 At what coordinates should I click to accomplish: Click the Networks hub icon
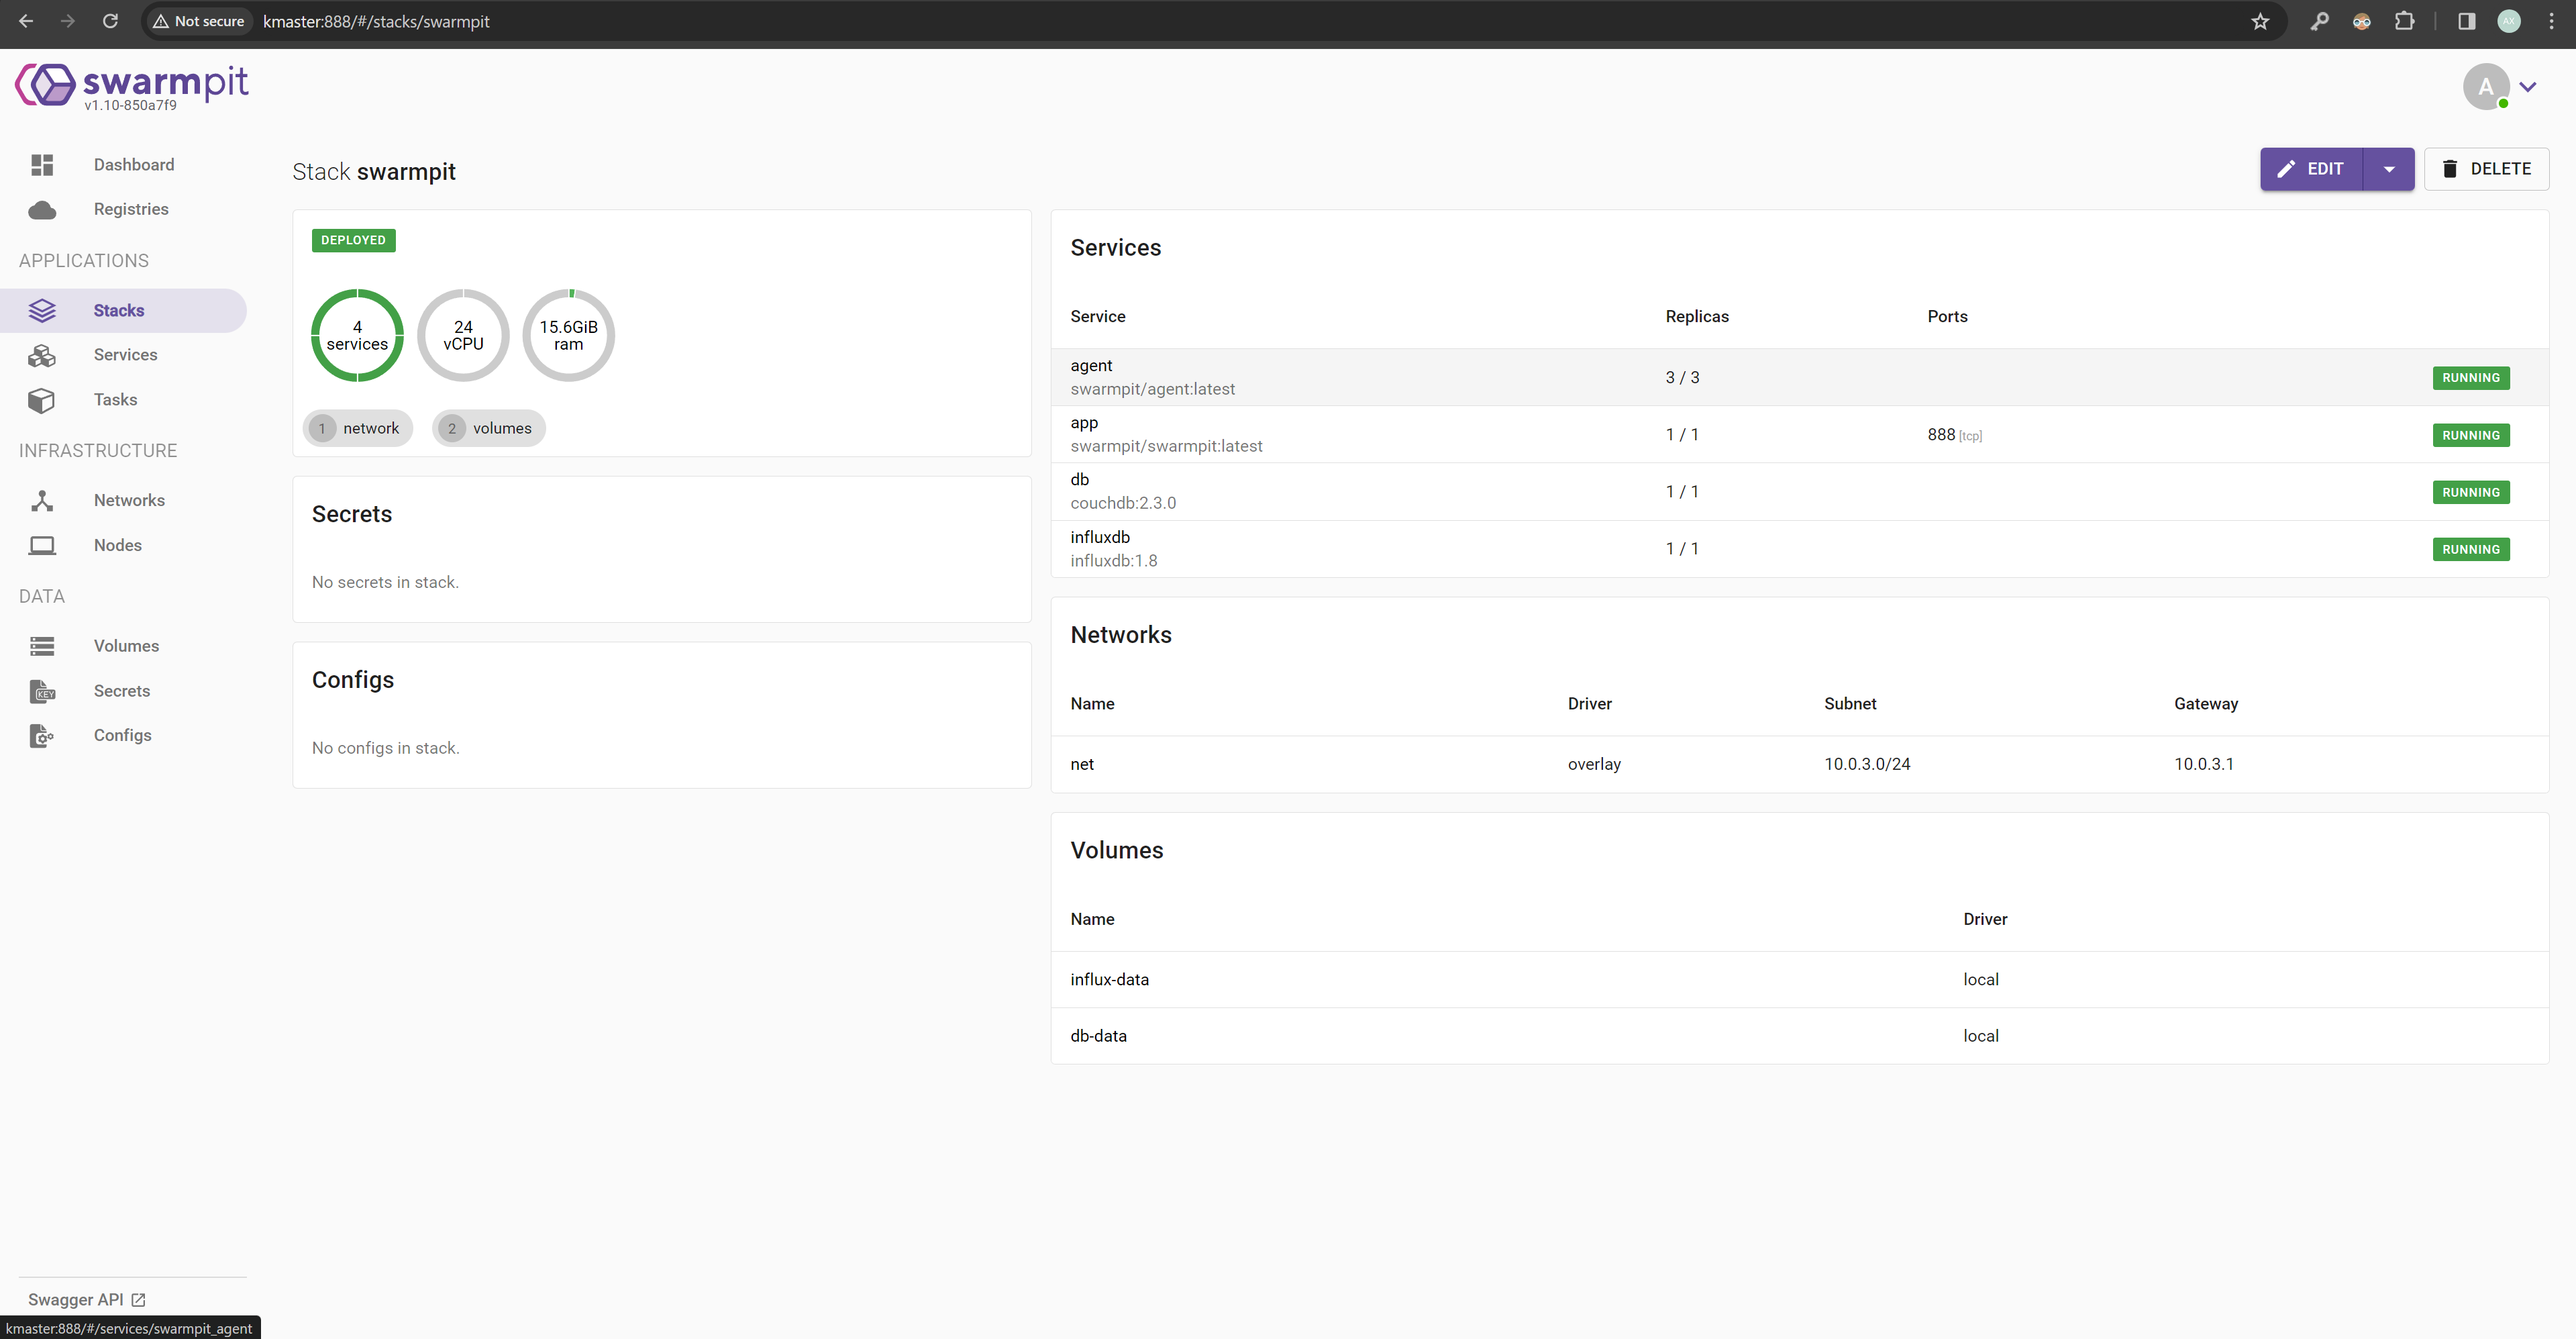(x=42, y=500)
